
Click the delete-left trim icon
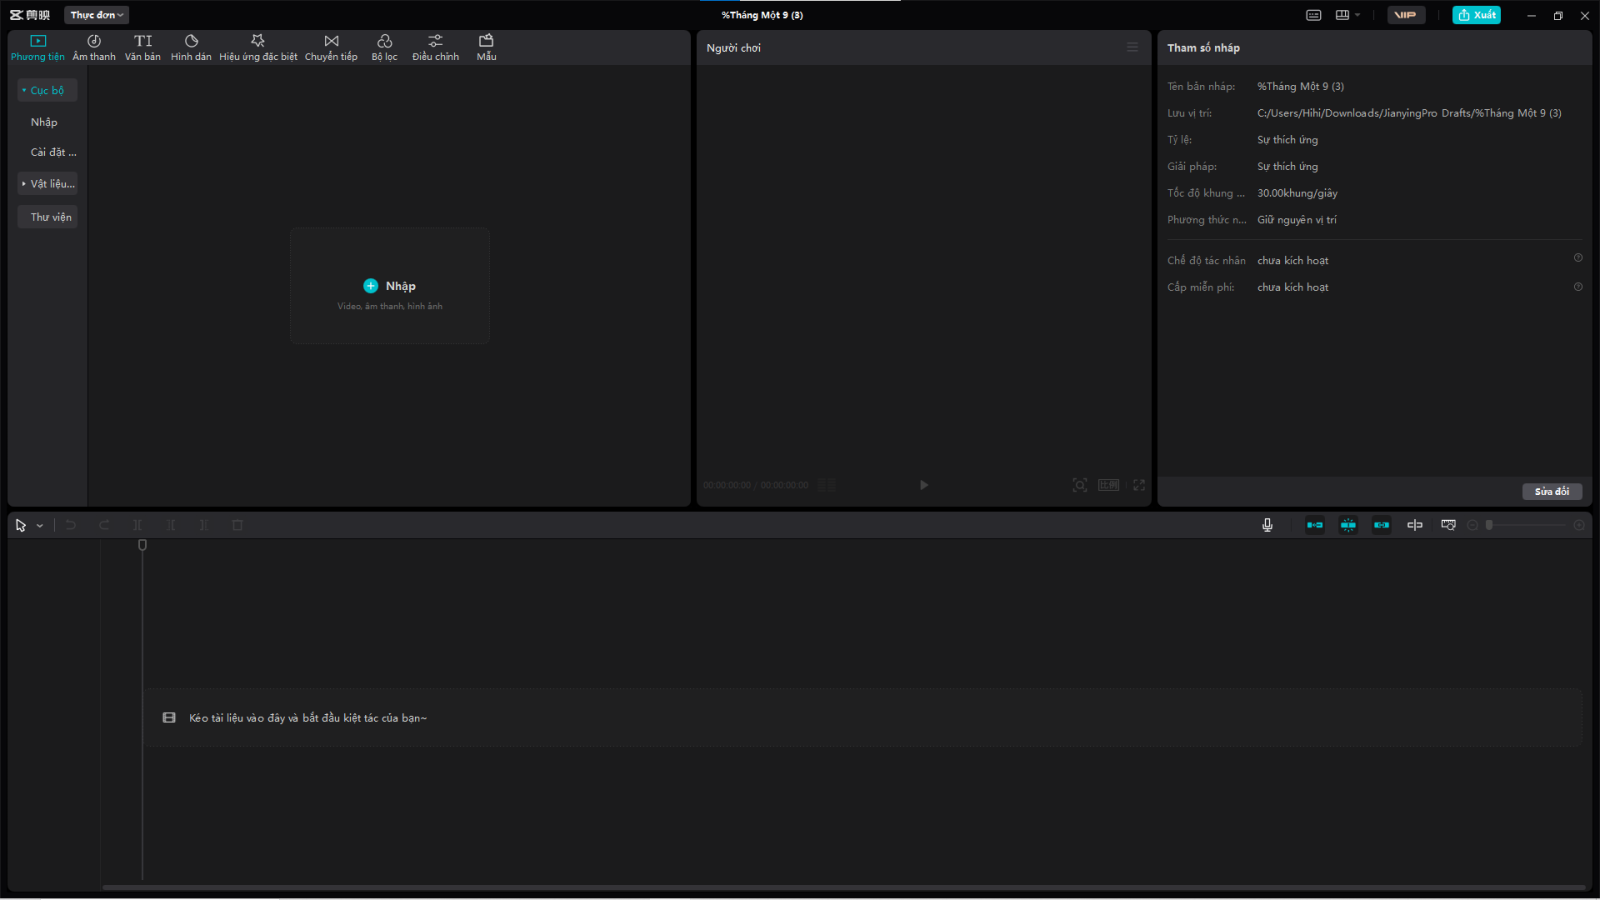pyautogui.click(x=171, y=525)
